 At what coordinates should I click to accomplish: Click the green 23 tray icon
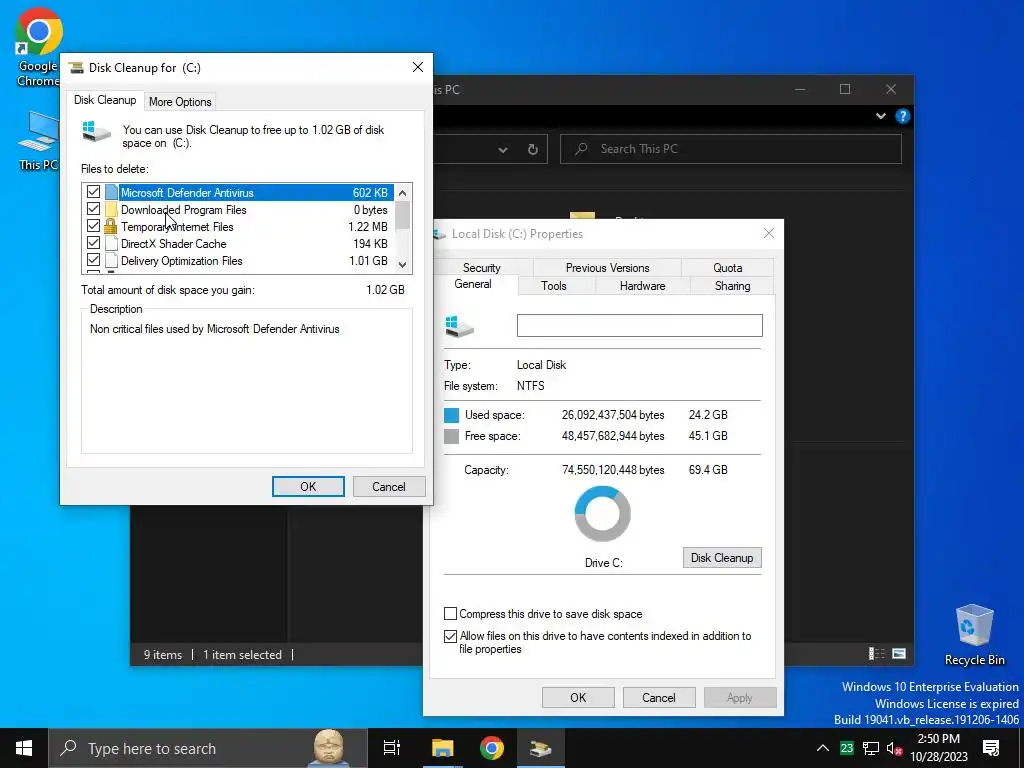click(847, 748)
